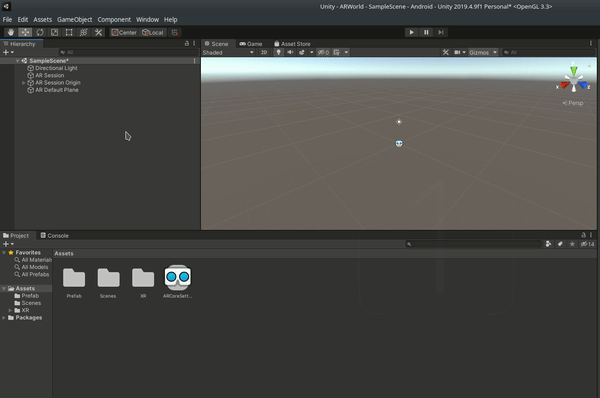The image size is (600, 398).
Task: Toggle Persp projection label
Action: [x=573, y=103]
